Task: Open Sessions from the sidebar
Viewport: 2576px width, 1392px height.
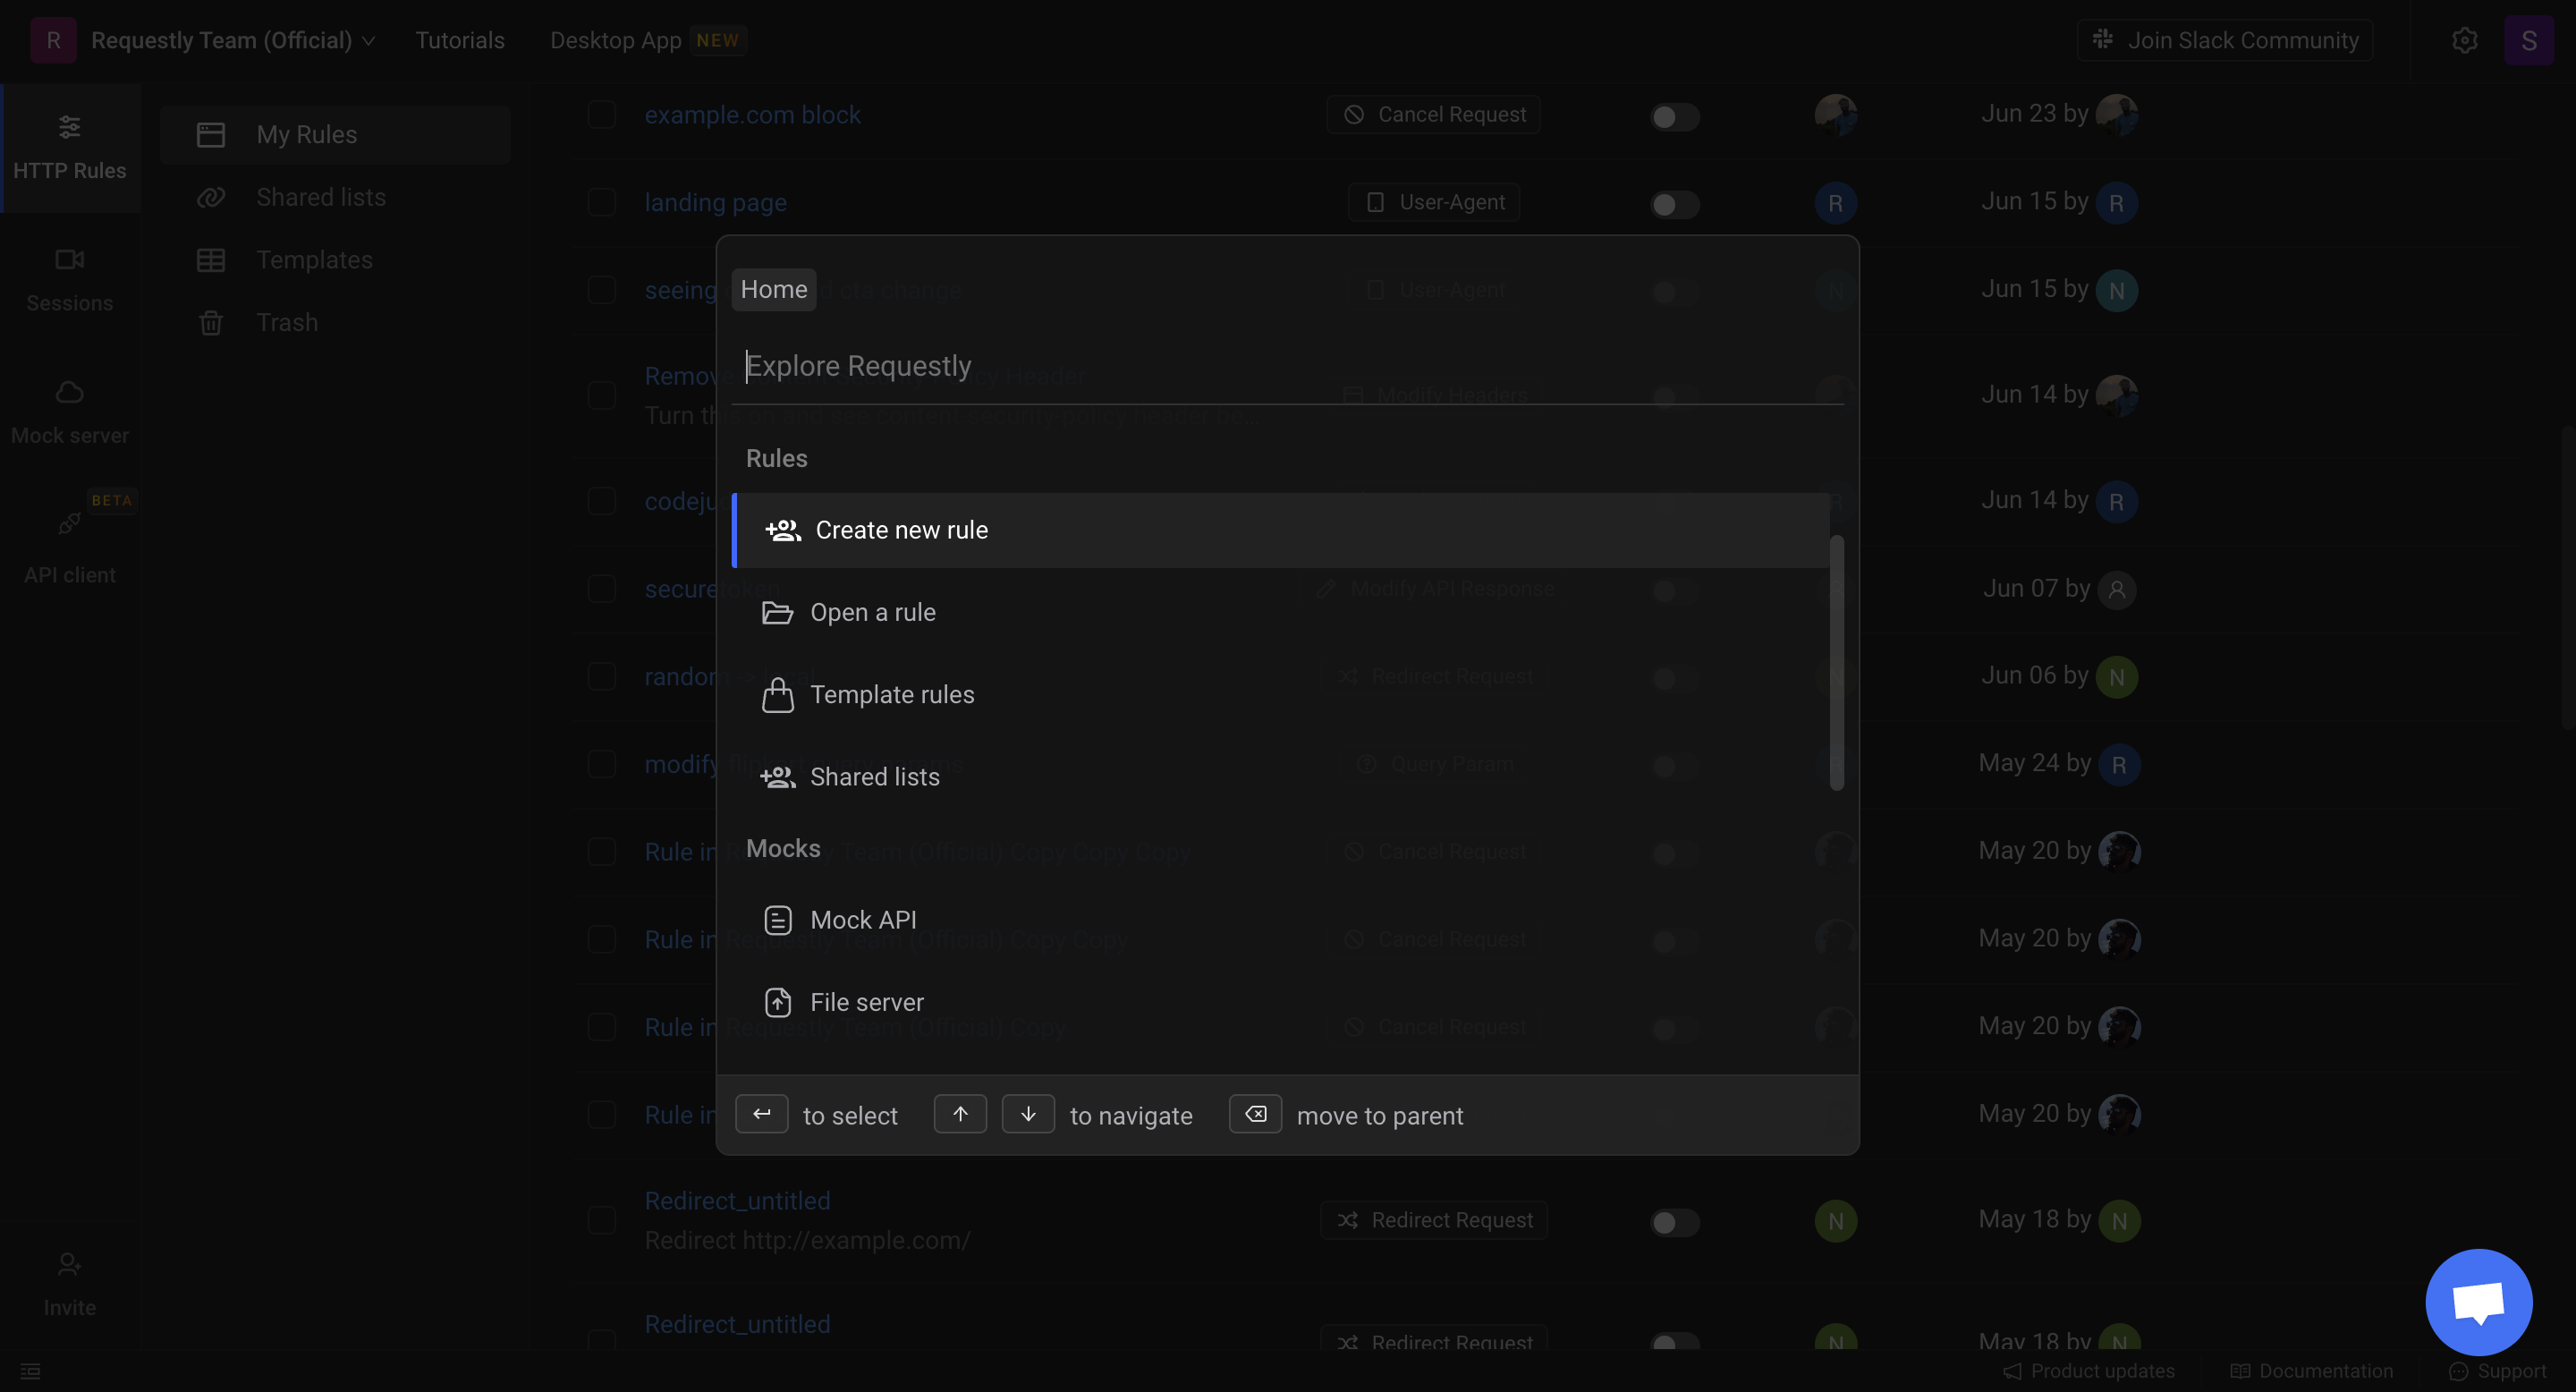Action: pos(70,280)
